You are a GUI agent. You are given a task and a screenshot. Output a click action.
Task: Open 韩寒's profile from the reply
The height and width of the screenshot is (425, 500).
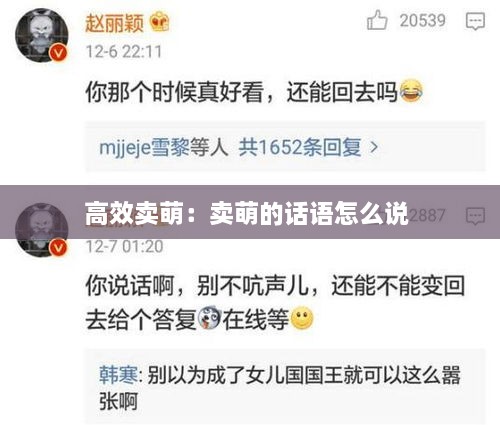[118, 375]
